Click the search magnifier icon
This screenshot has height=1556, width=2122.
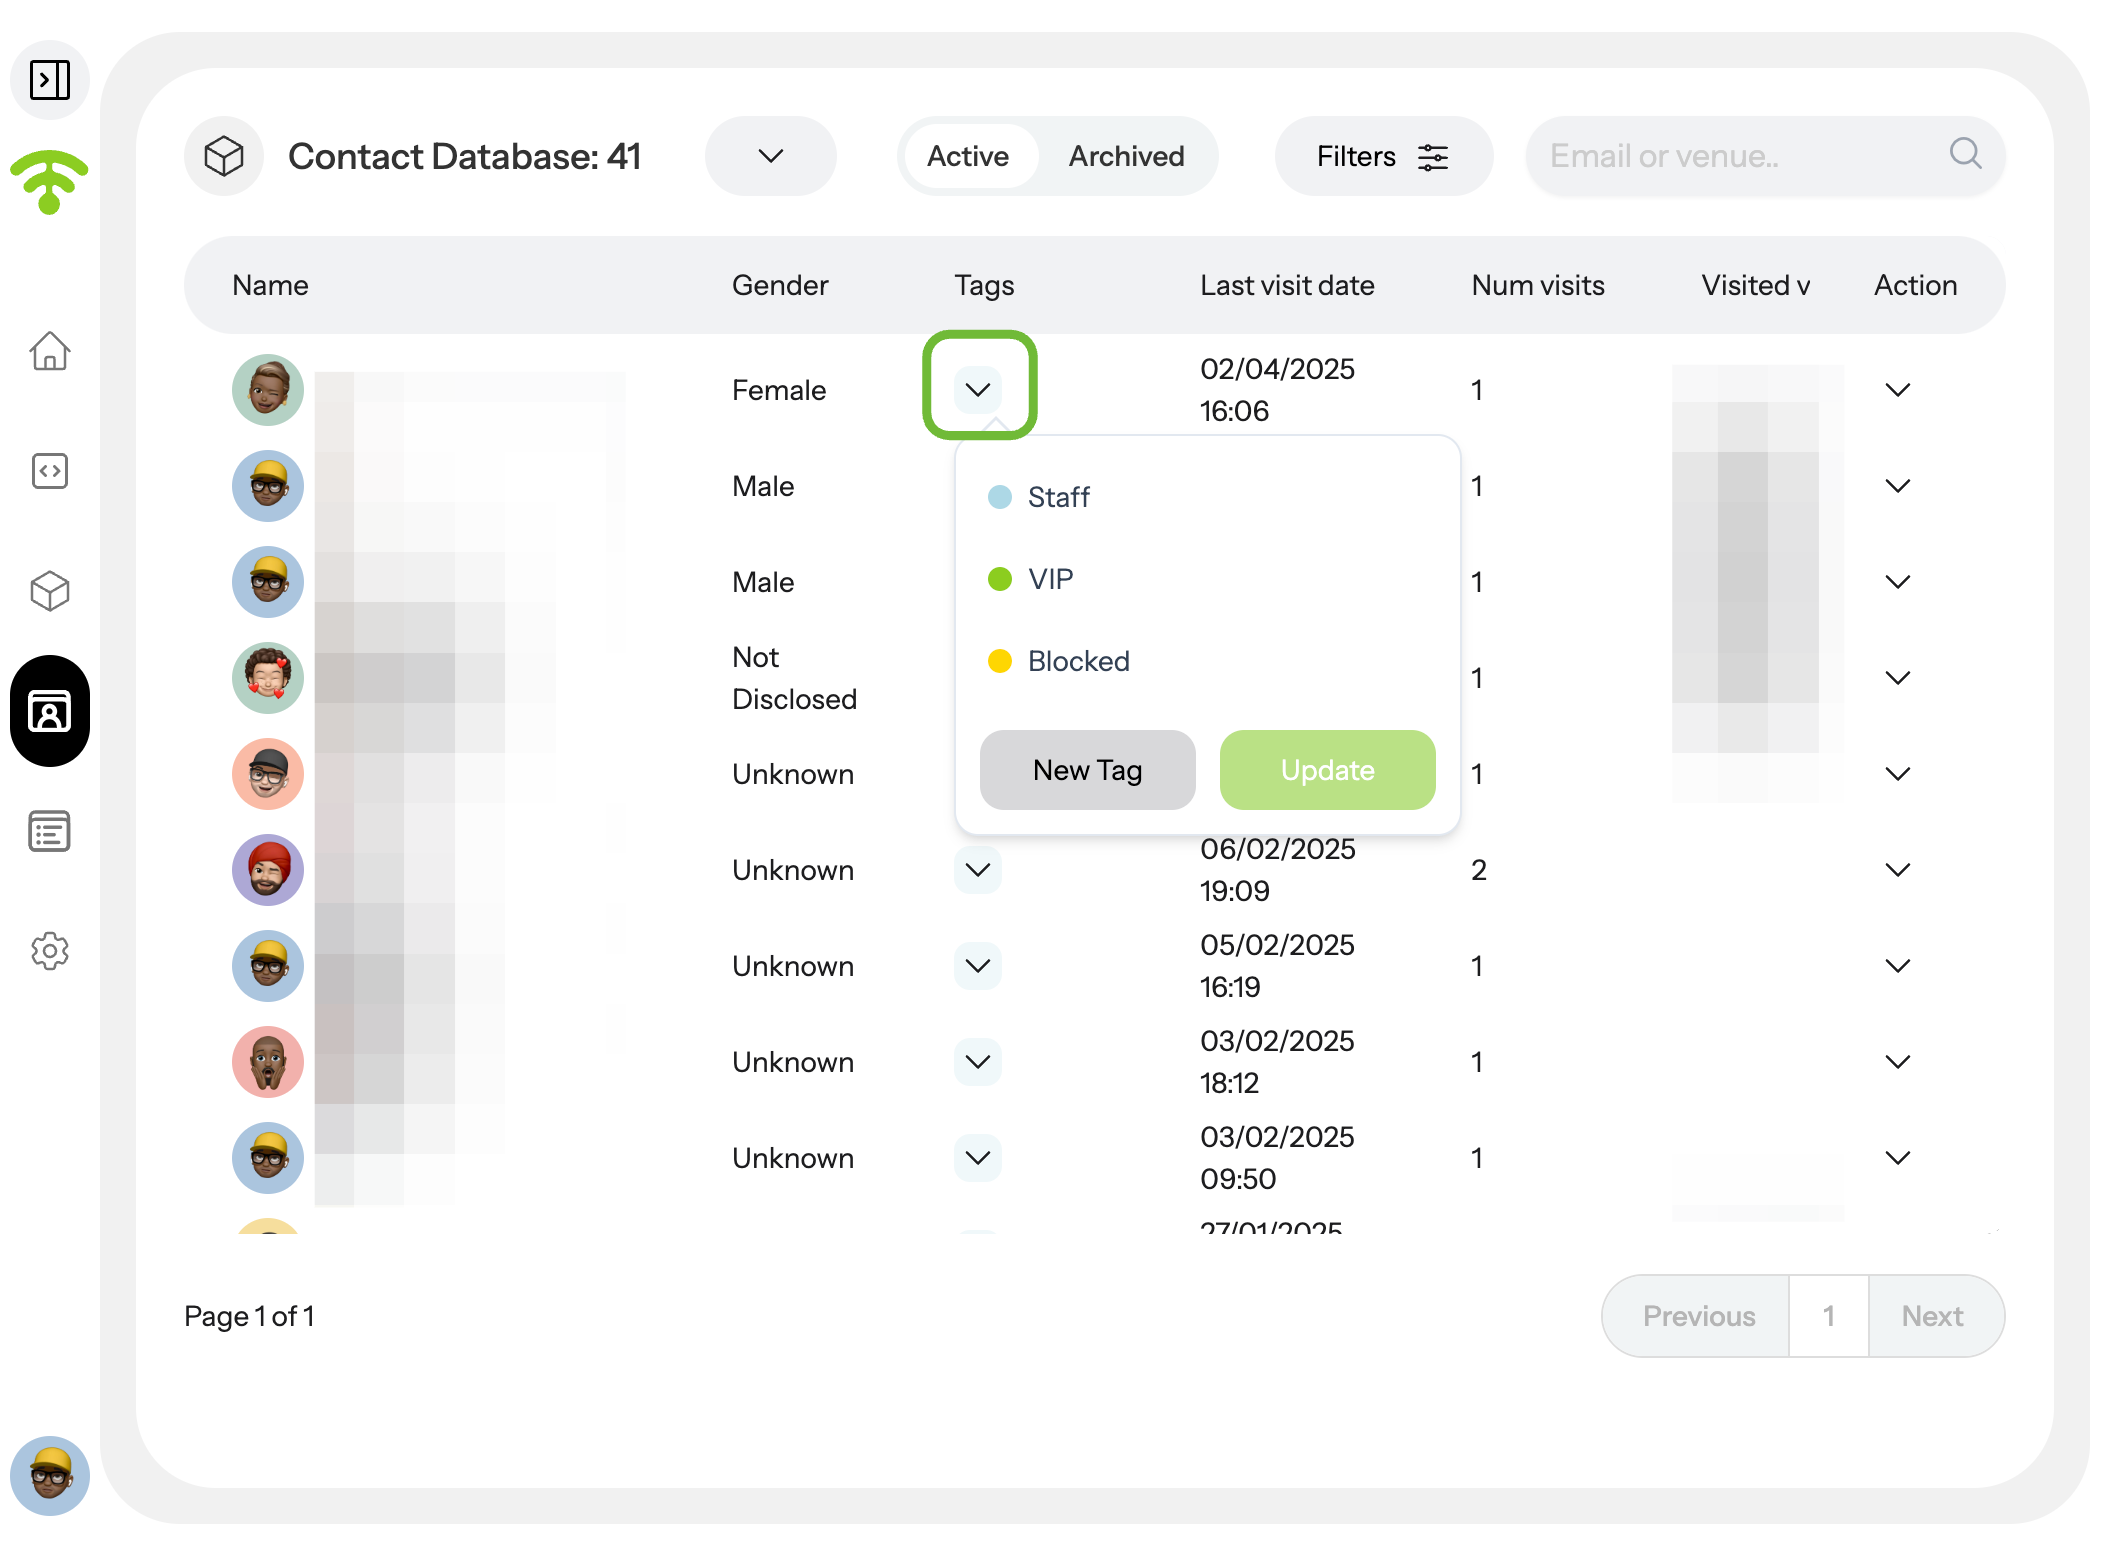1965,154
